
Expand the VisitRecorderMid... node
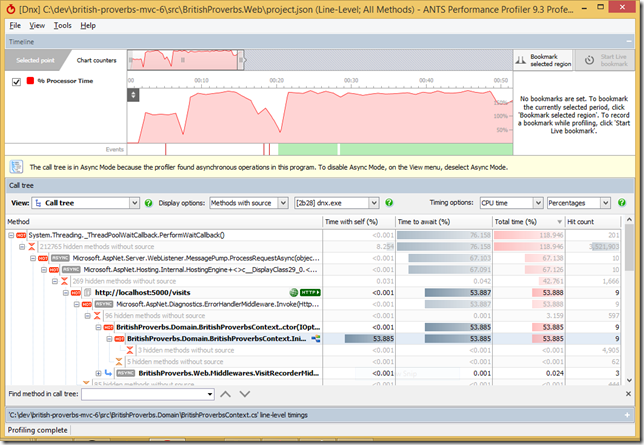click(x=99, y=374)
